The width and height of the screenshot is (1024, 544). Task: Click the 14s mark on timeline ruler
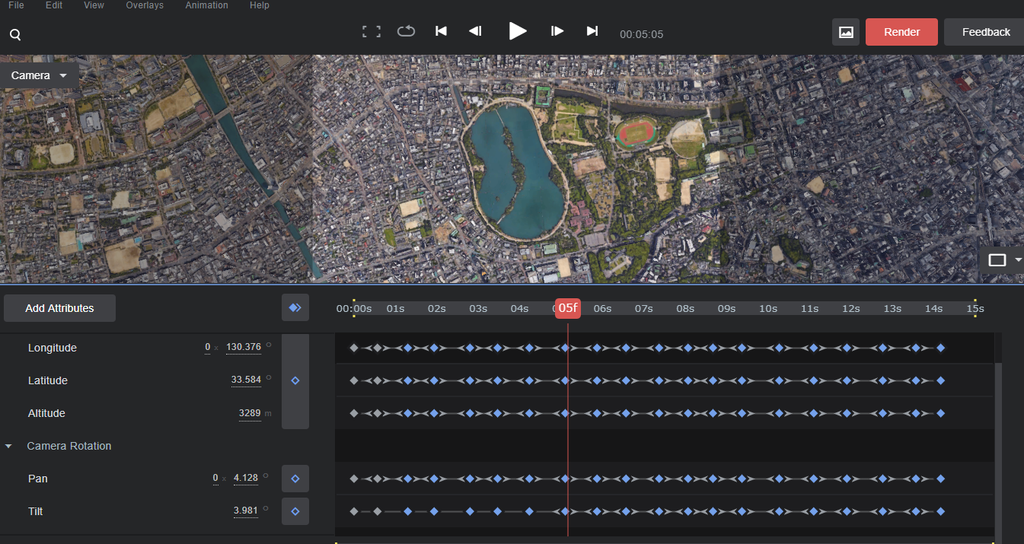[x=933, y=308]
